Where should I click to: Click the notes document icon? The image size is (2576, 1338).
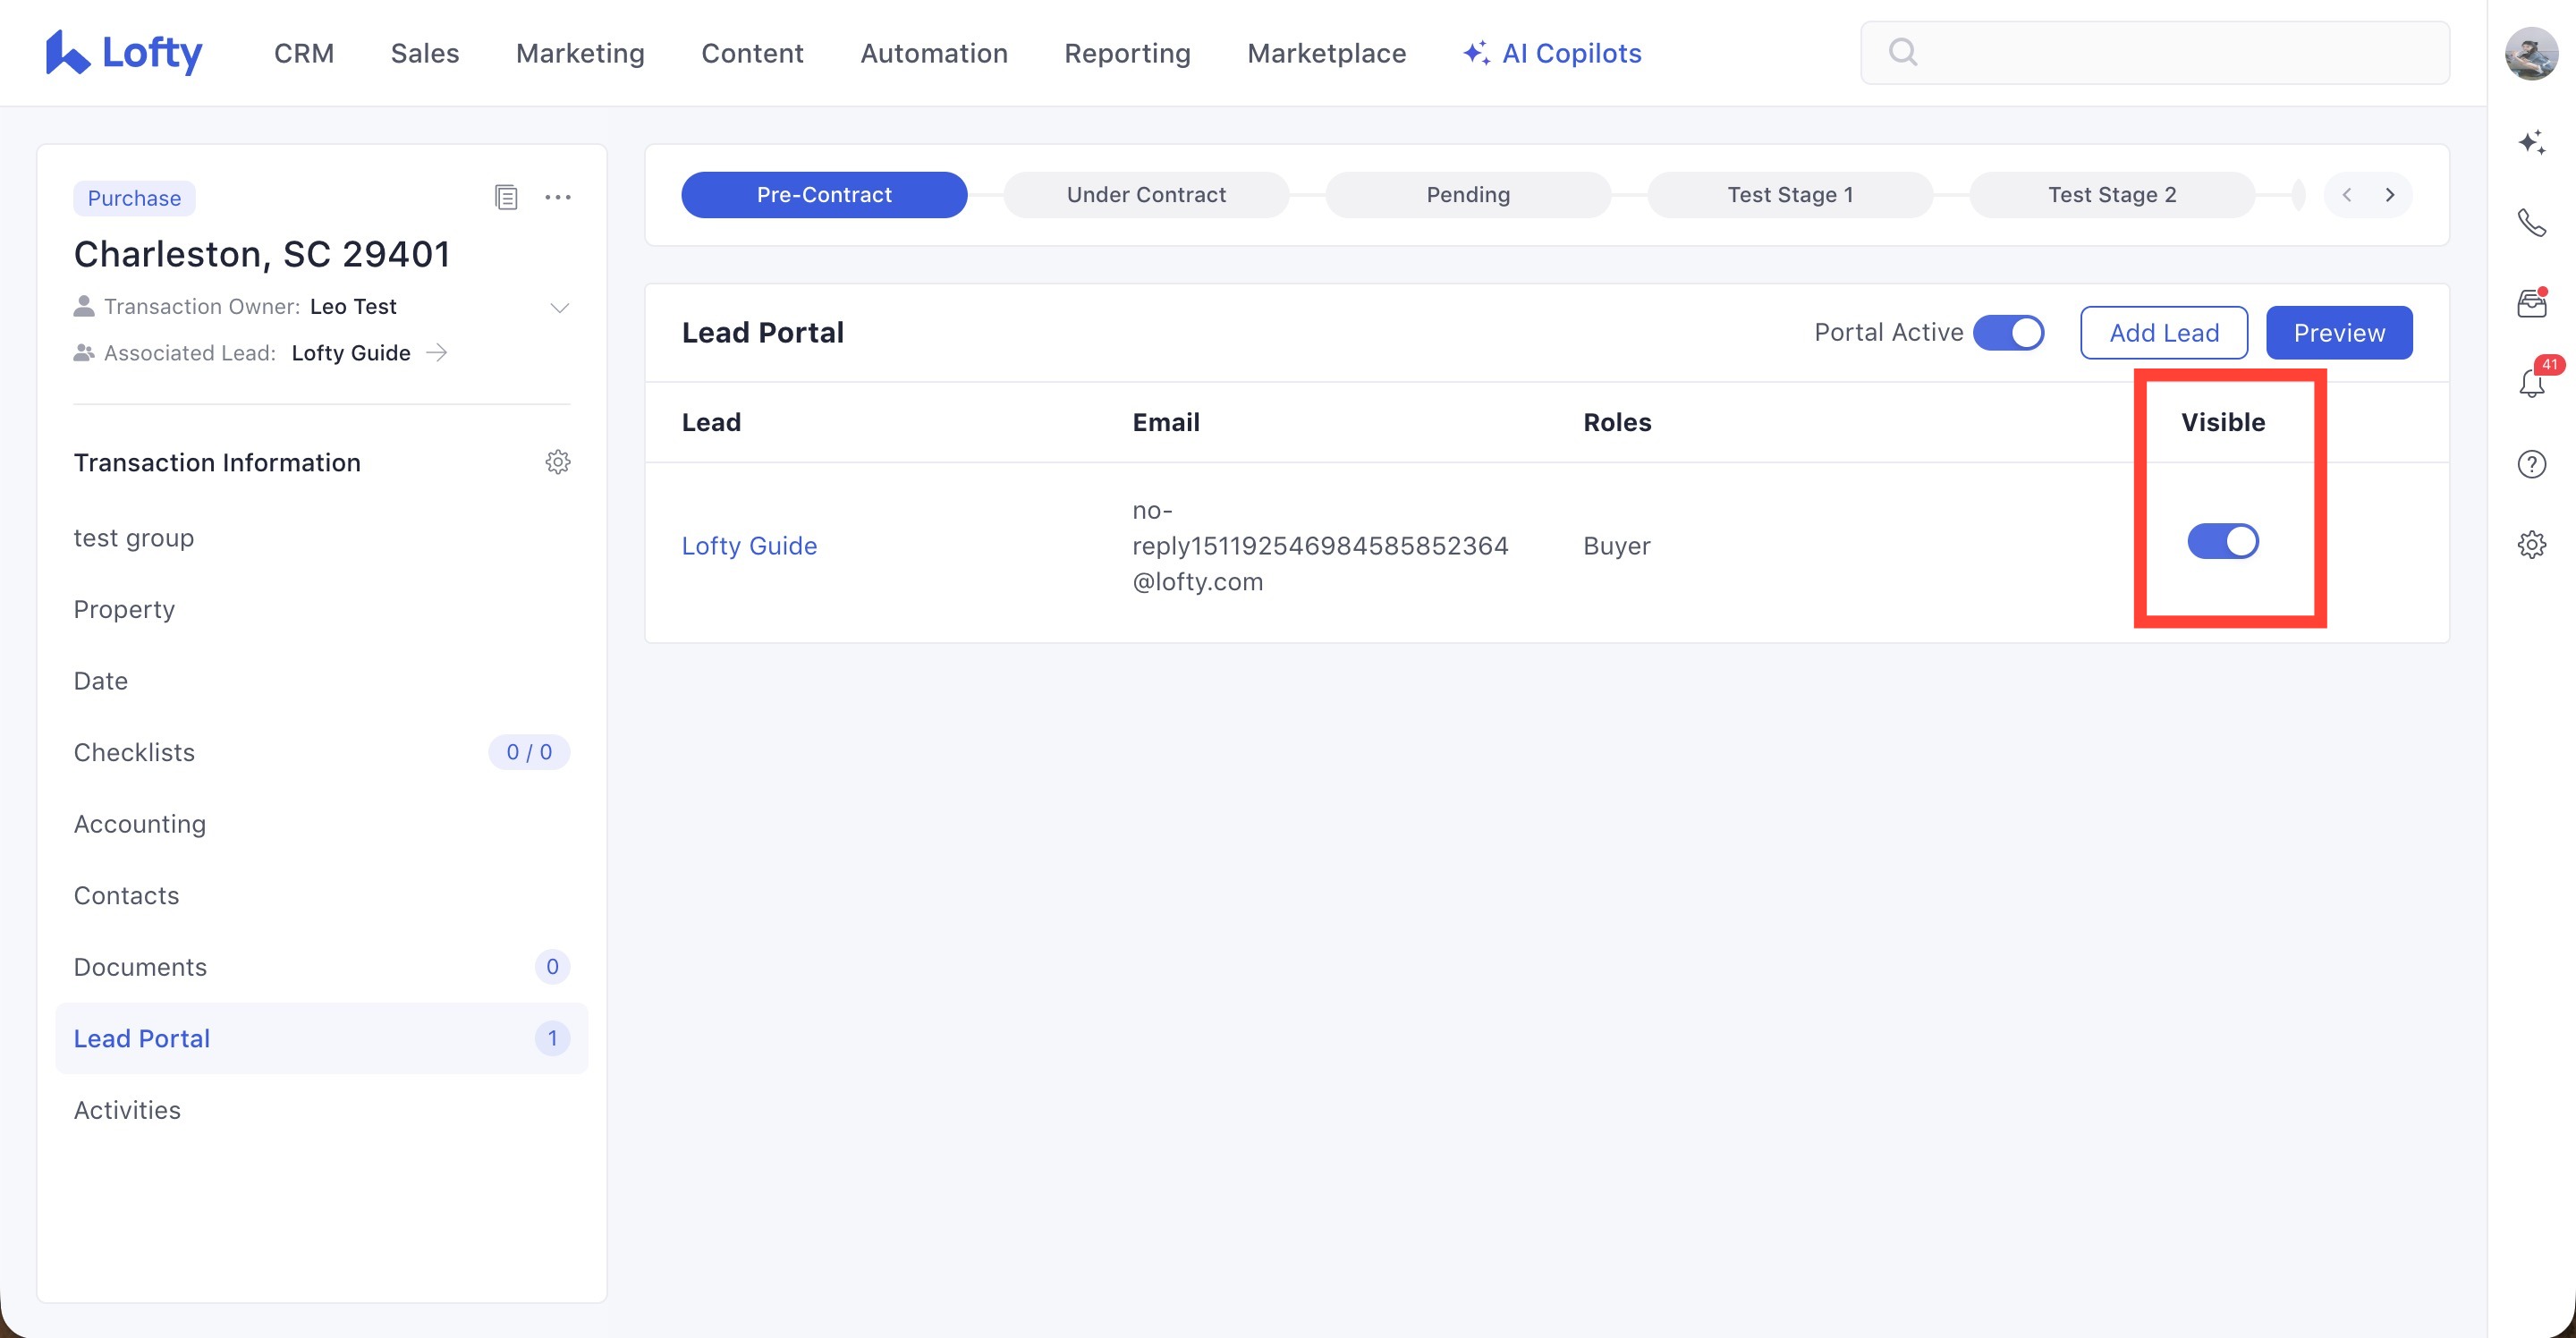click(506, 197)
